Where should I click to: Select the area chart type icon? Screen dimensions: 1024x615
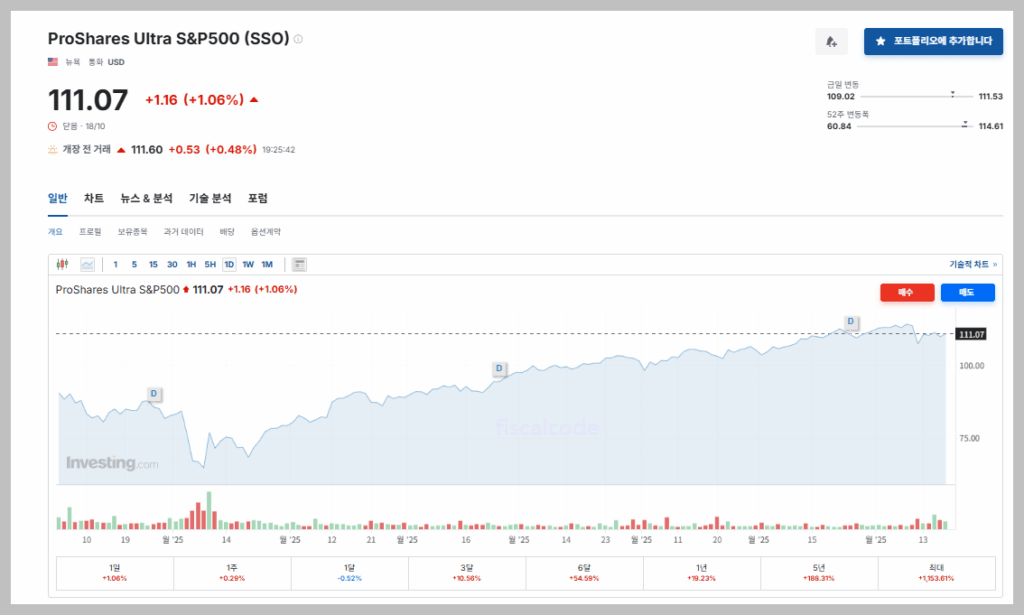point(87,264)
